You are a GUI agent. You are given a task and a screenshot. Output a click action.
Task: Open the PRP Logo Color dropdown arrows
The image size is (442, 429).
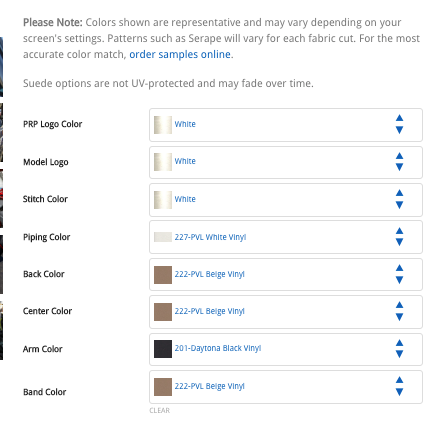(399, 124)
